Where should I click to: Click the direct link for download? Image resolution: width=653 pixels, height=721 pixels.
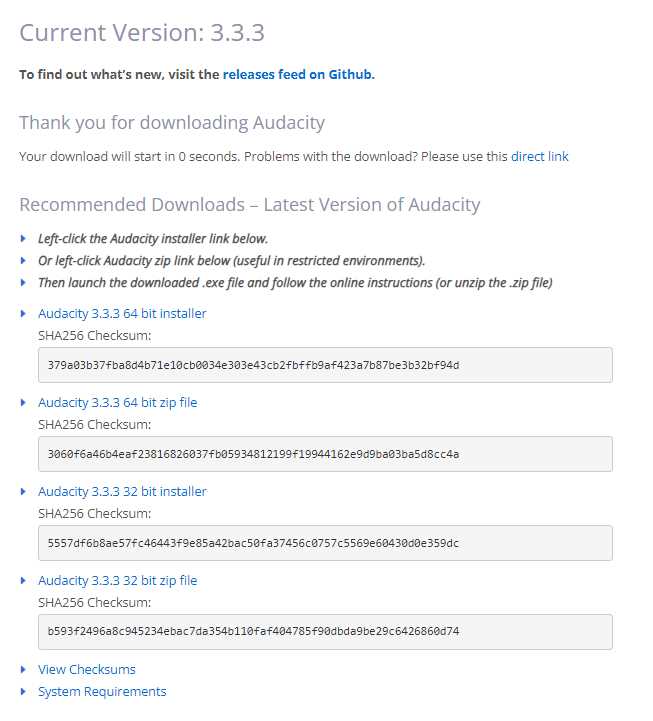tap(539, 157)
